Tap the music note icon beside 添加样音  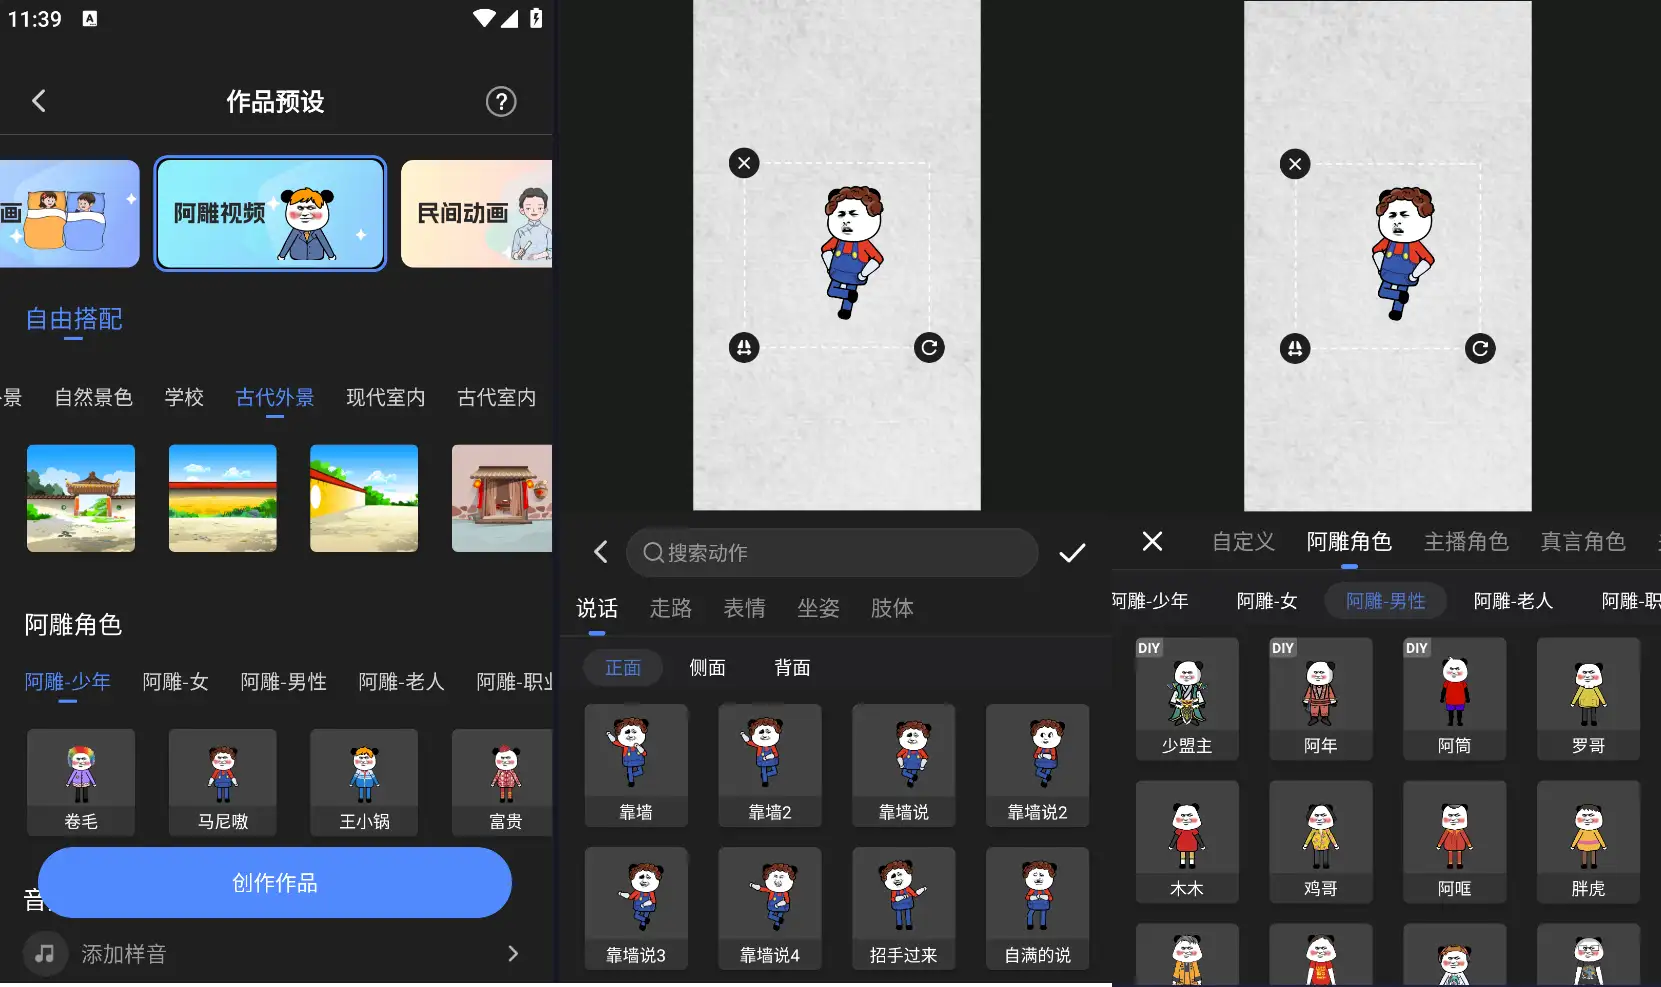pos(44,953)
